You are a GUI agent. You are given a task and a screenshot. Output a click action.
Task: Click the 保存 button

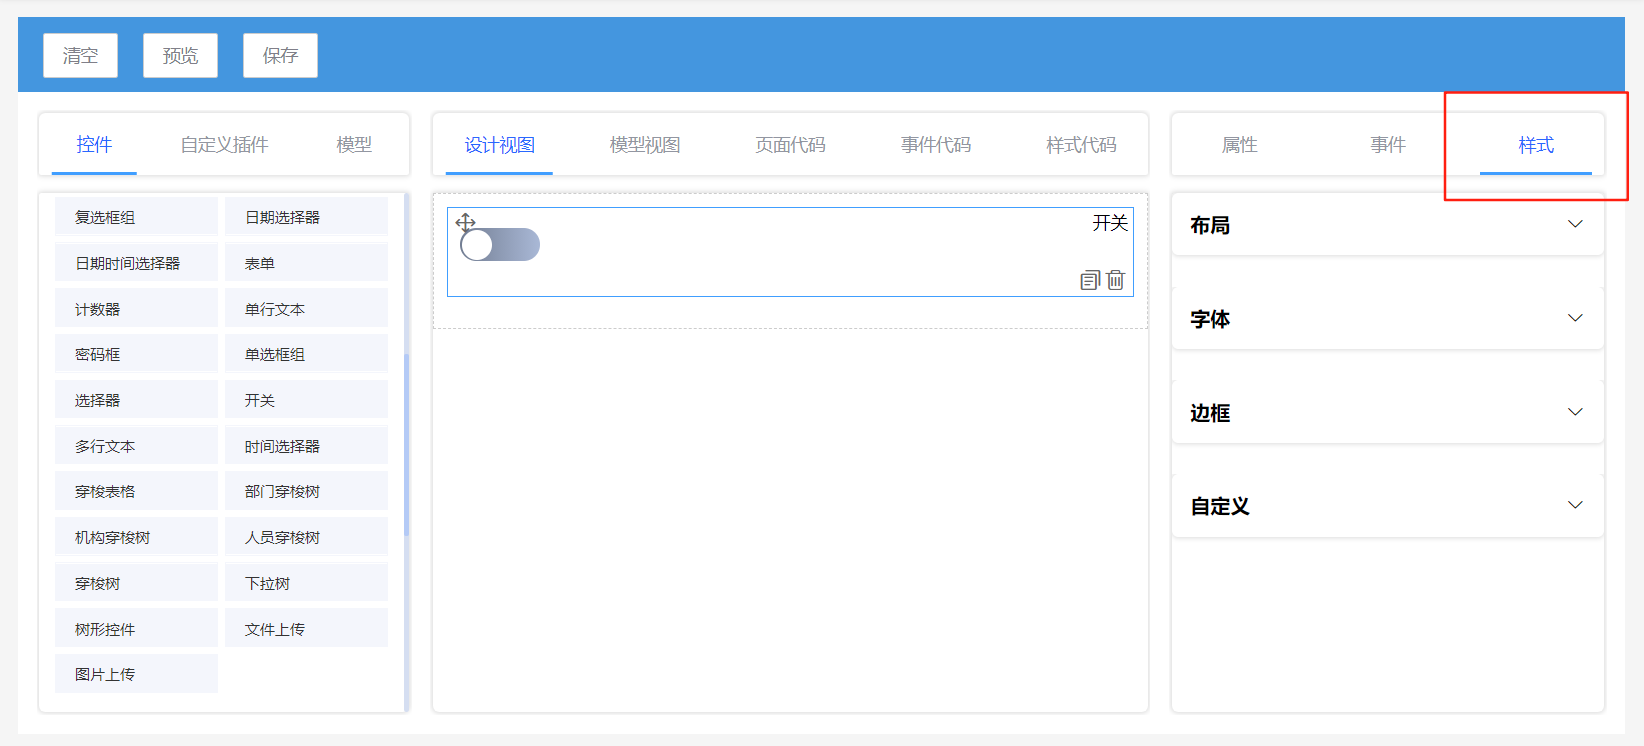click(x=280, y=55)
